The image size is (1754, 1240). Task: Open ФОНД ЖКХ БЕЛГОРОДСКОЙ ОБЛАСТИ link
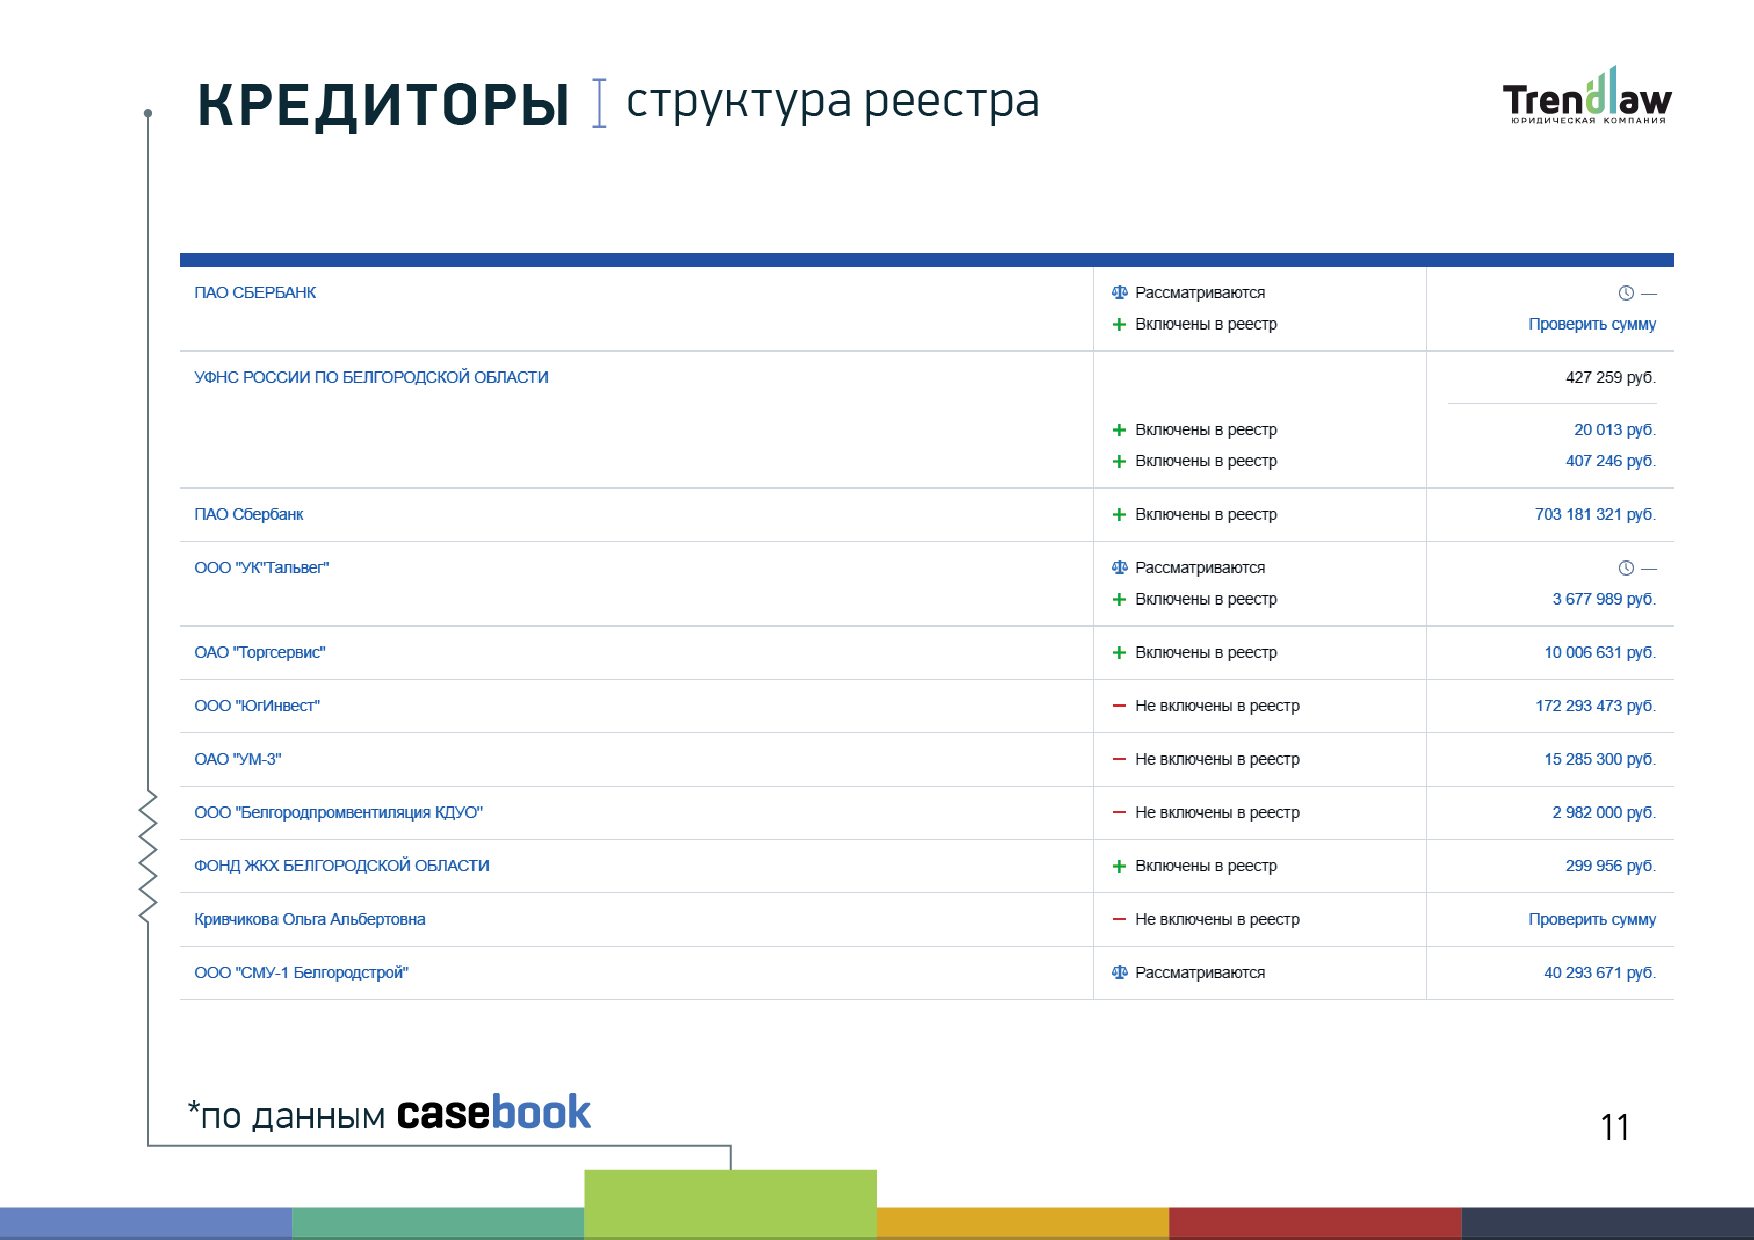(341, 866)
